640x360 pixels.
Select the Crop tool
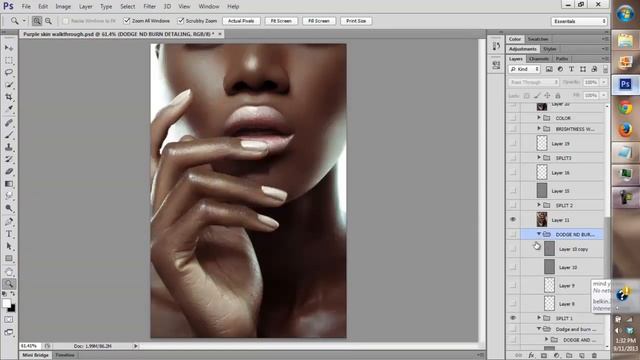[x=9, y=97]
